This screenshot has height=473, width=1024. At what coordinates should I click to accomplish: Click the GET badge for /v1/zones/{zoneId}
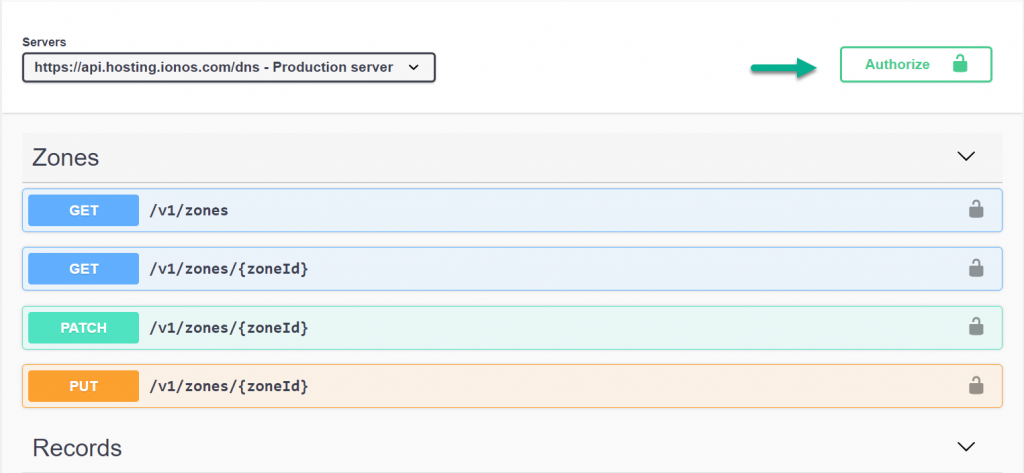pyautogui.click(x=83, y=268)
